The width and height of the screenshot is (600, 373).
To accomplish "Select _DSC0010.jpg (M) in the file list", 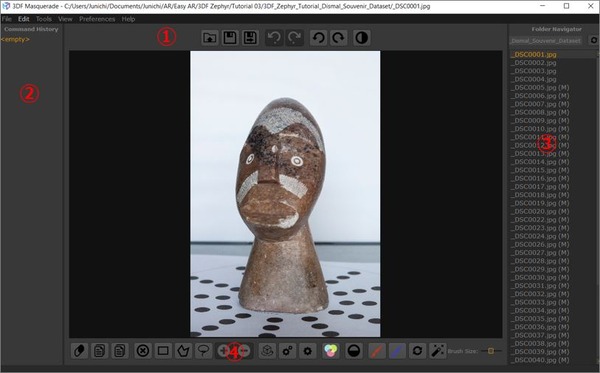I will (x=540, y=129).
